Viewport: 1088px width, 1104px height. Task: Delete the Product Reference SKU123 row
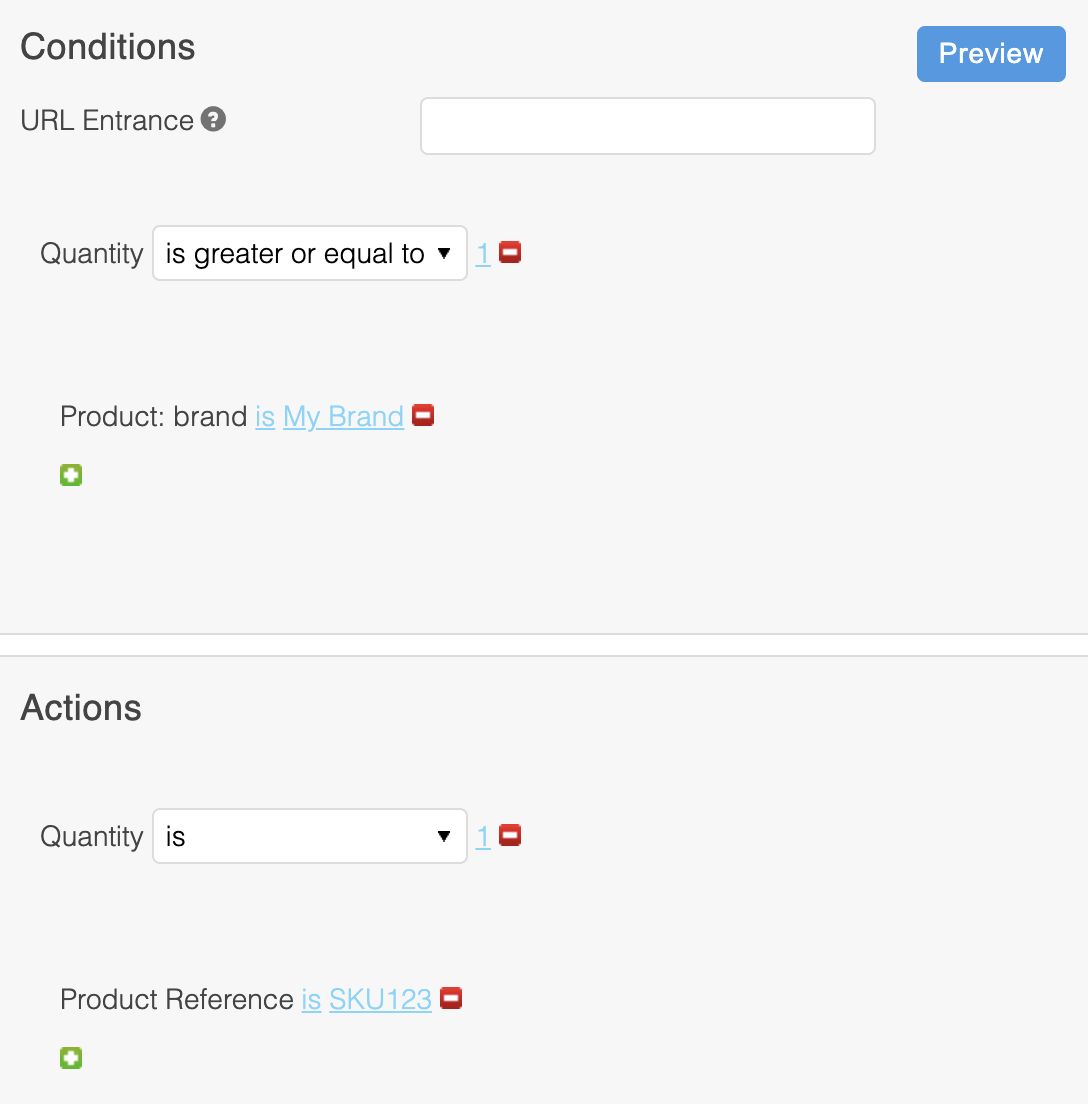coord(451,998)
